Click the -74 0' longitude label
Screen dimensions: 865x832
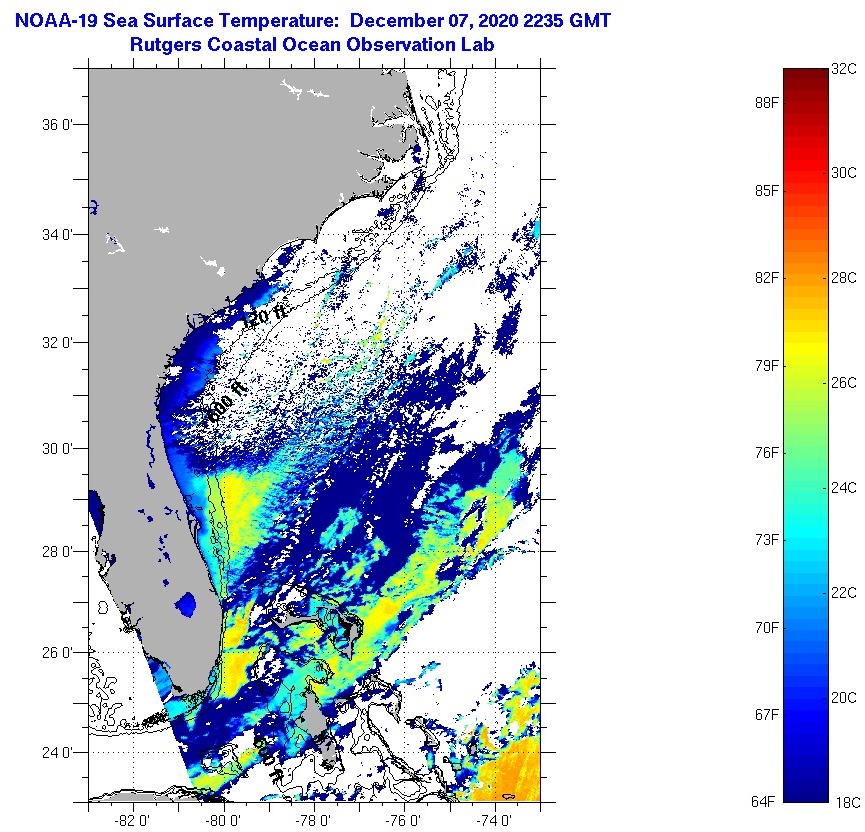(x=495, y=821)
